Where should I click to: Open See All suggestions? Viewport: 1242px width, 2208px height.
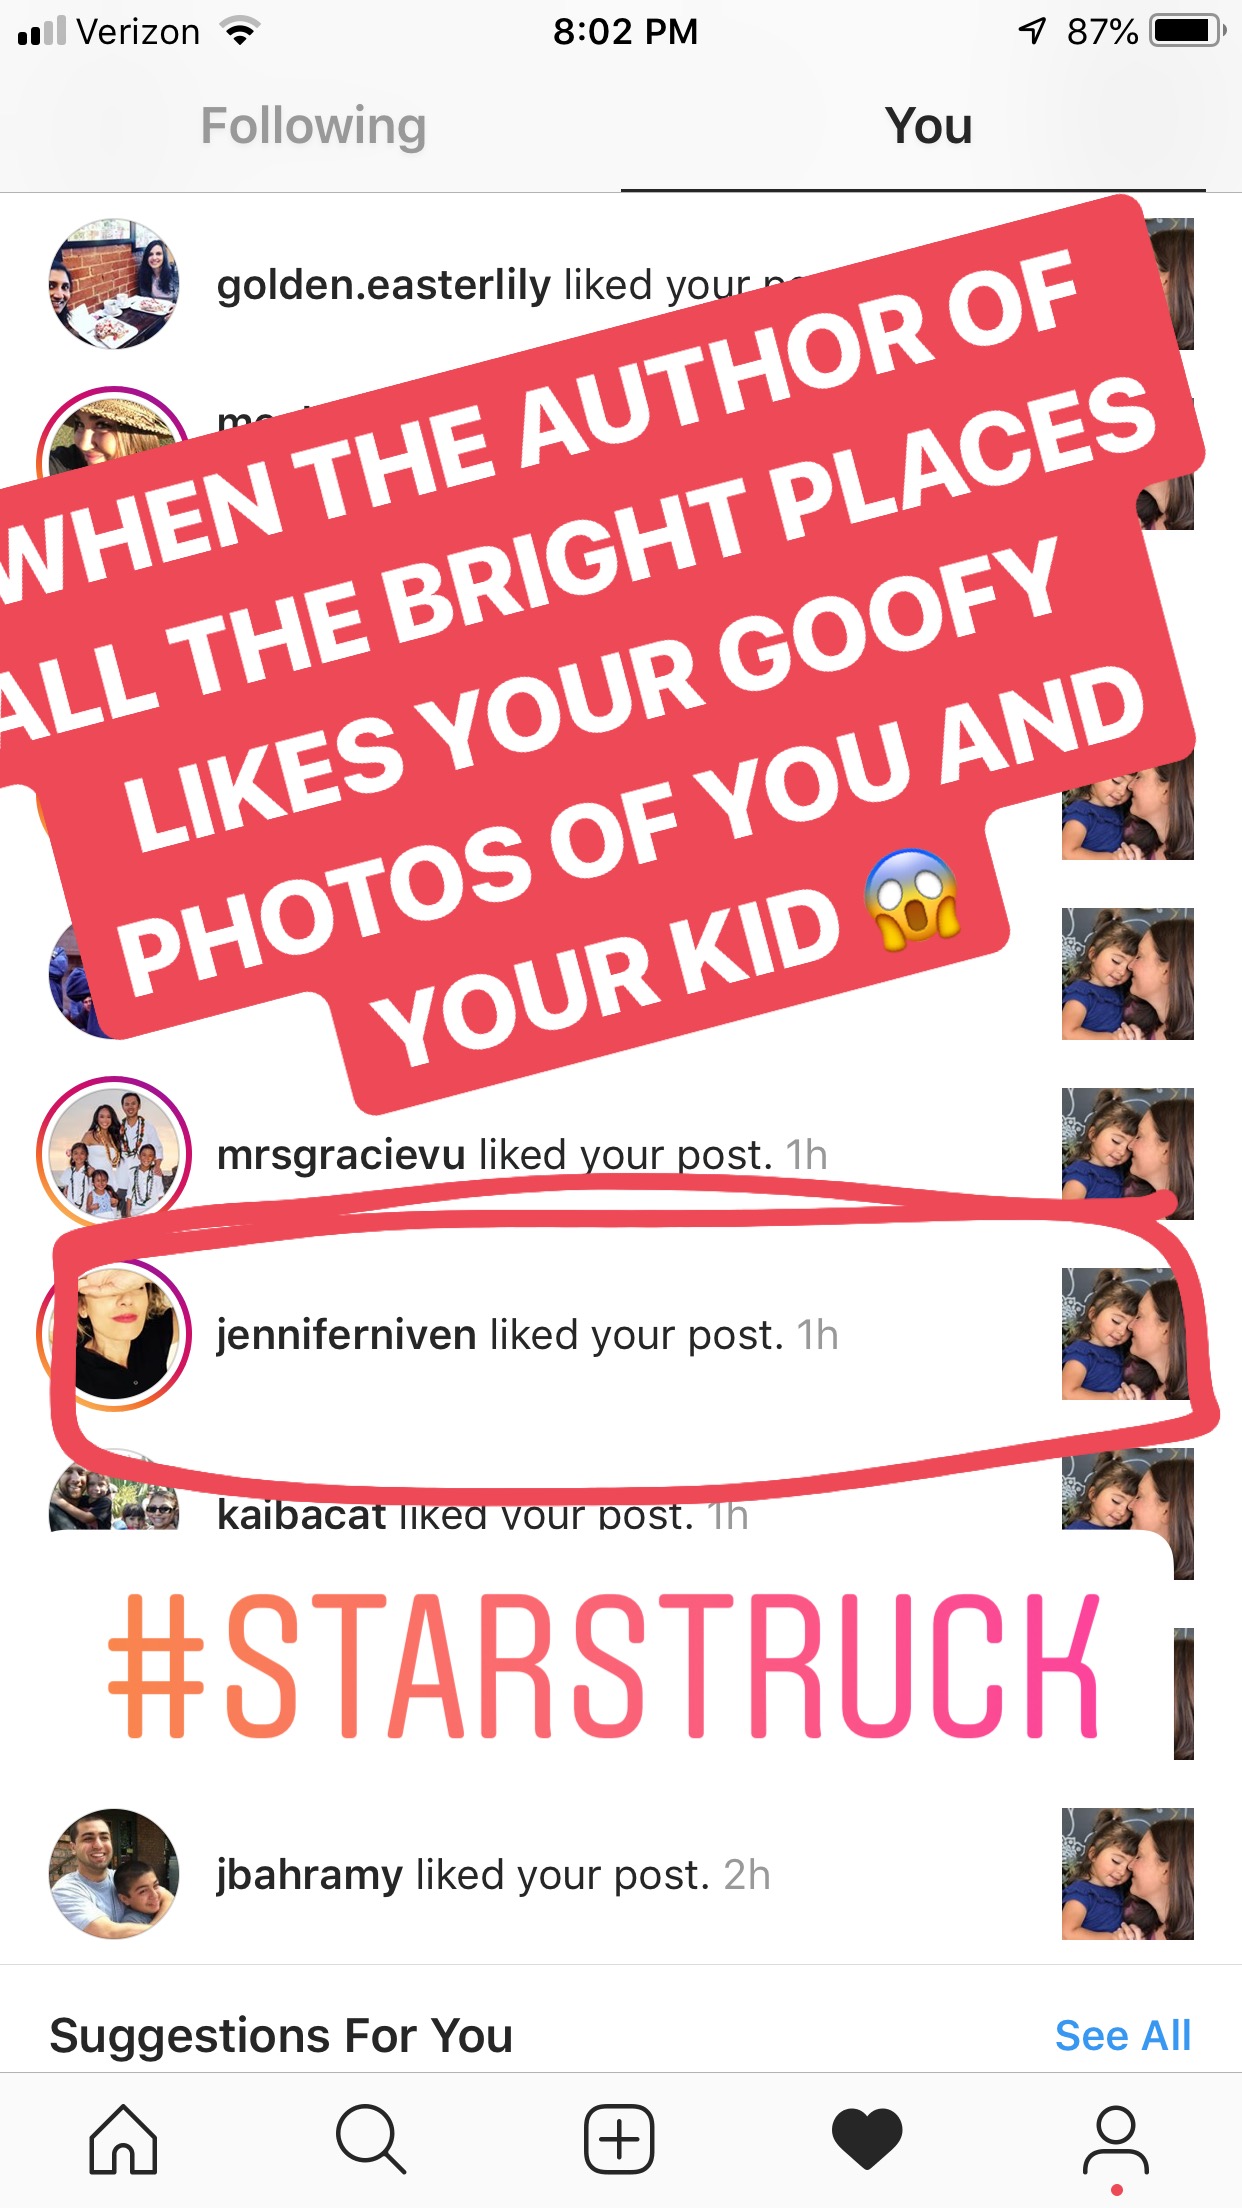(1123, 2035)
